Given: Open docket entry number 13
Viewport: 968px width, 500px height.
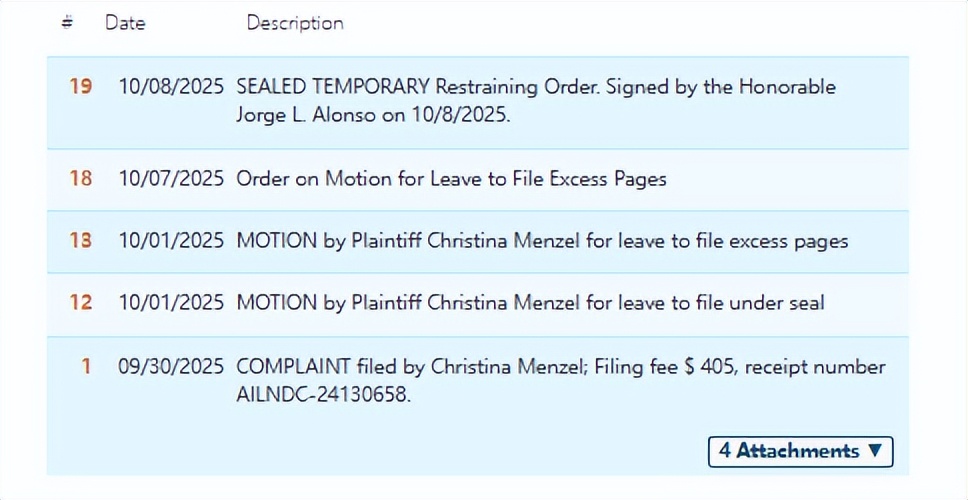Looking at the screenshot, I should pyautogui.click(x=80, y=241).
